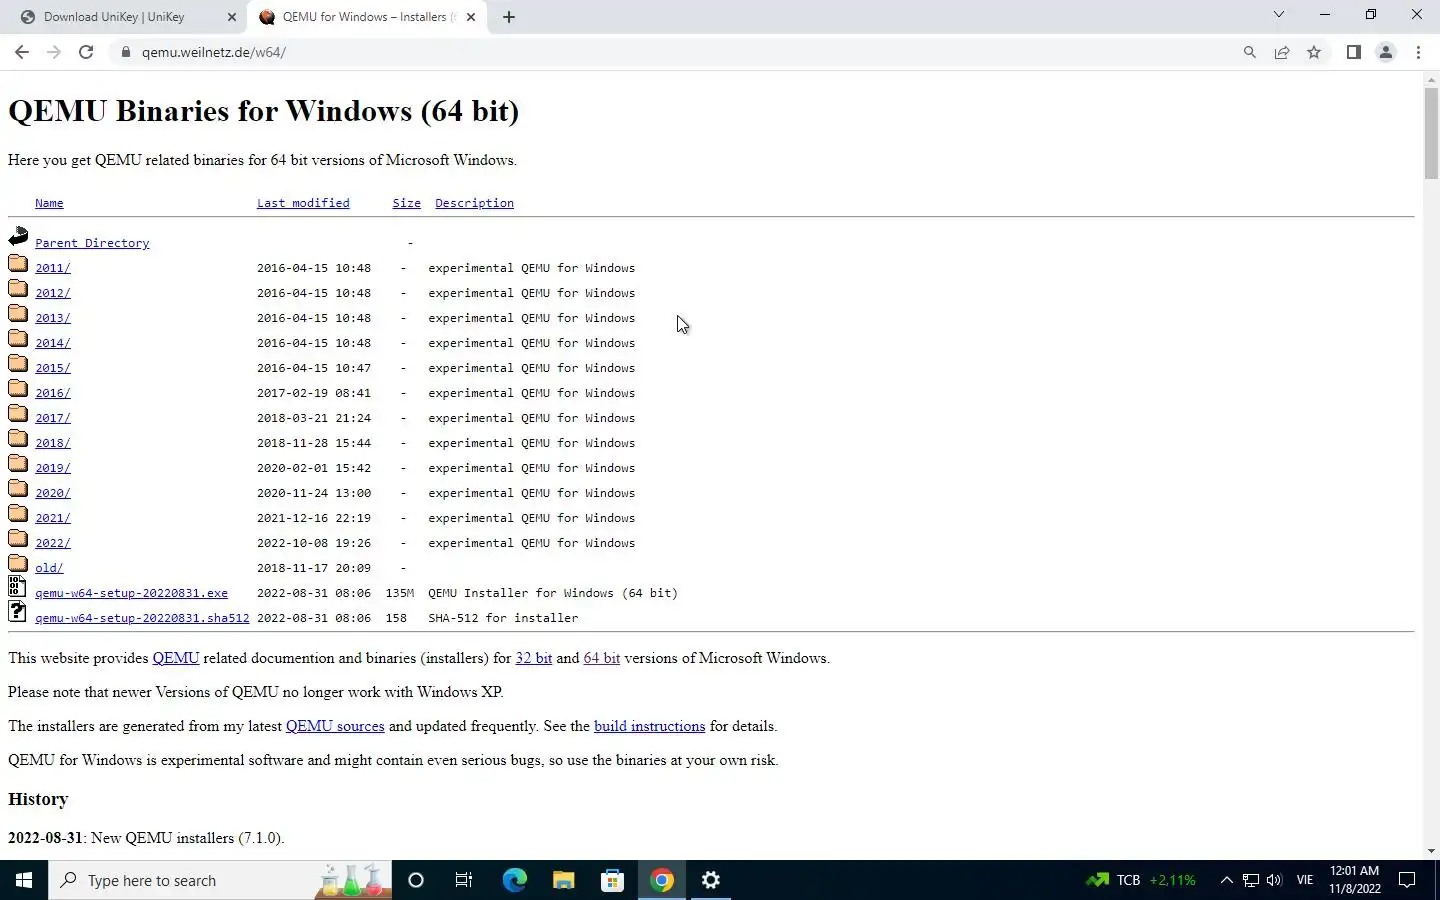This screenshot has height=900, width=1440.
Task: Open the Parent Directory link
Action: (92, 243)
